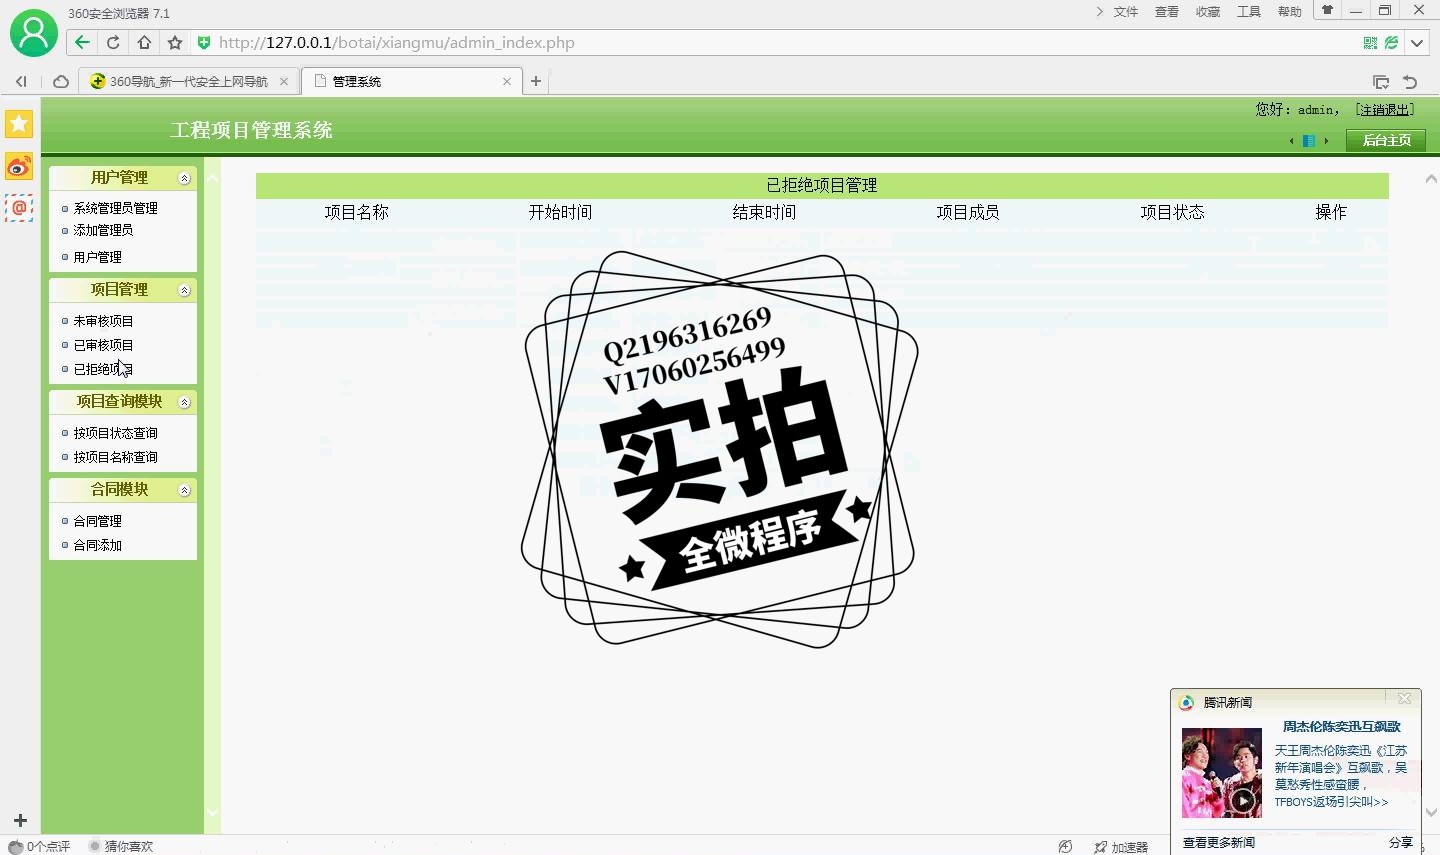Click 查看更多新闻 link
This screenshot has width=1440, height=855.
point(1219,843)
